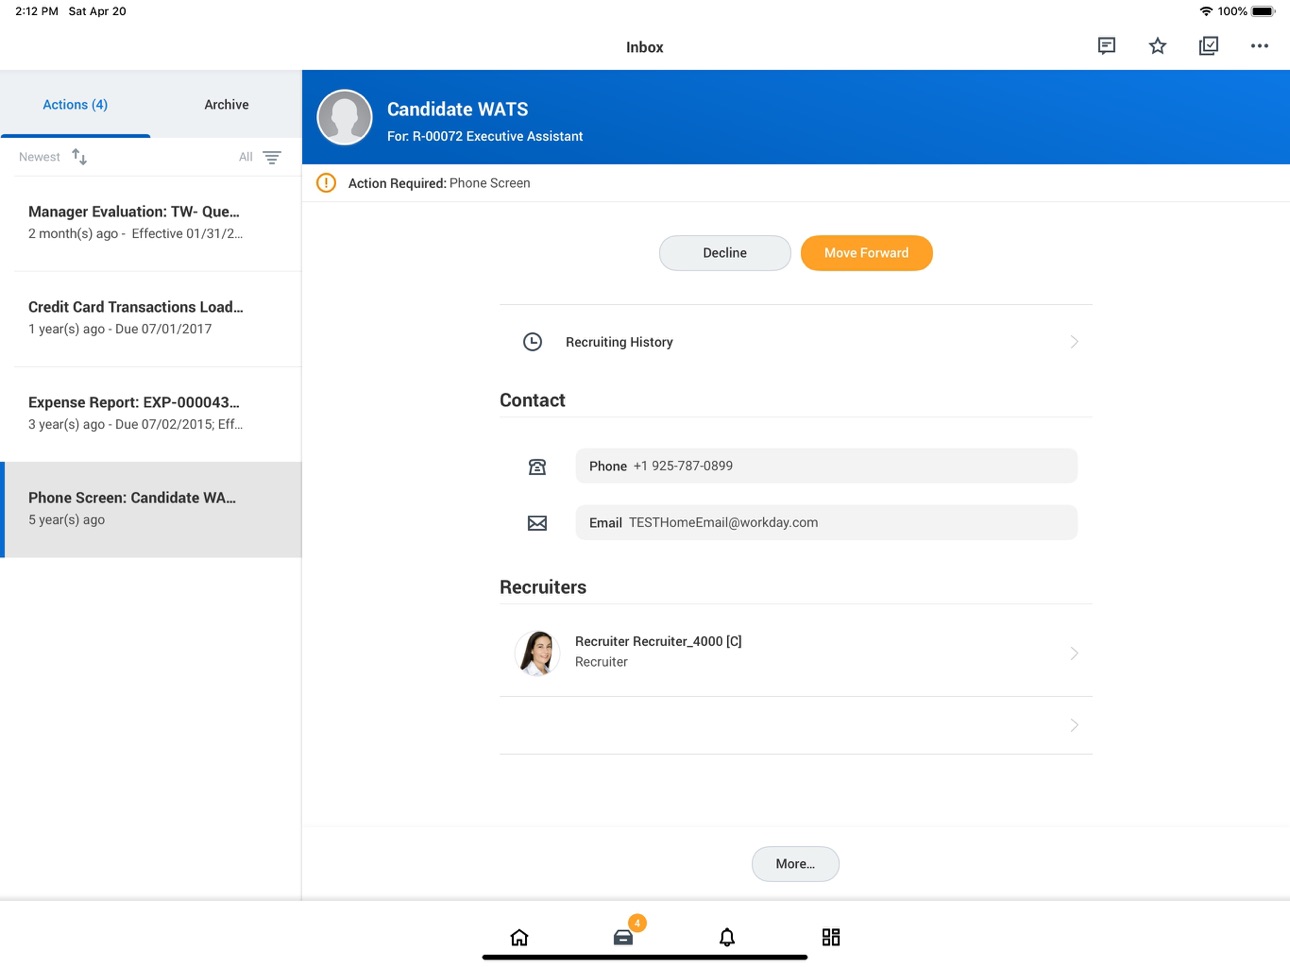Open the filter lines icon beside All
The image size is (1290, 967).
coord(272,157)
